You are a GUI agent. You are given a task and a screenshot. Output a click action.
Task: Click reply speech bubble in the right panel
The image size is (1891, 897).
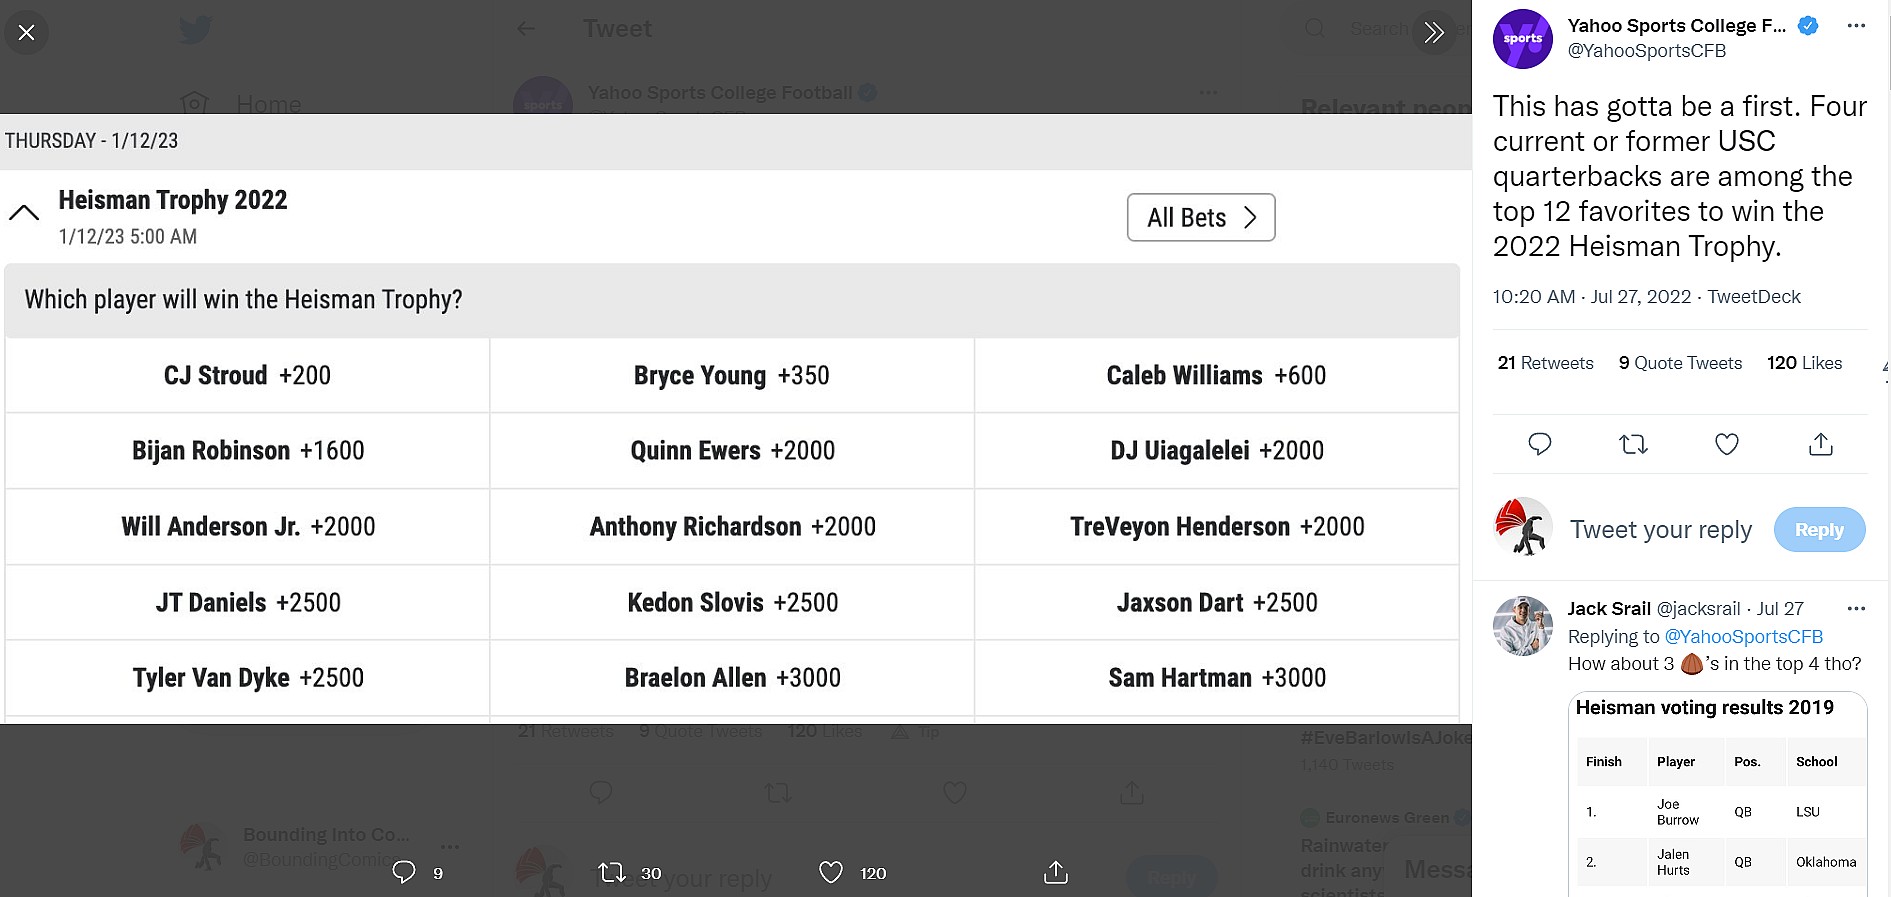1540,444
